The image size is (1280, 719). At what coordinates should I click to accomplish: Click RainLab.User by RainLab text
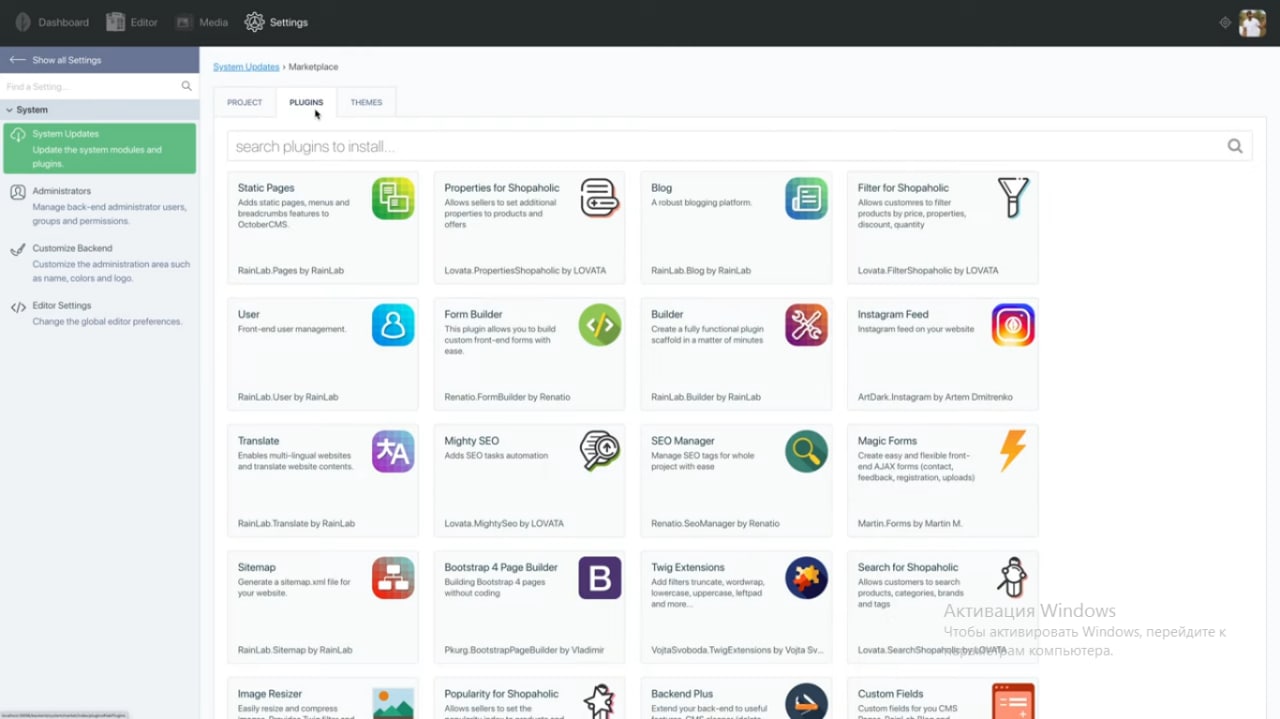click(x=288, y=397)
